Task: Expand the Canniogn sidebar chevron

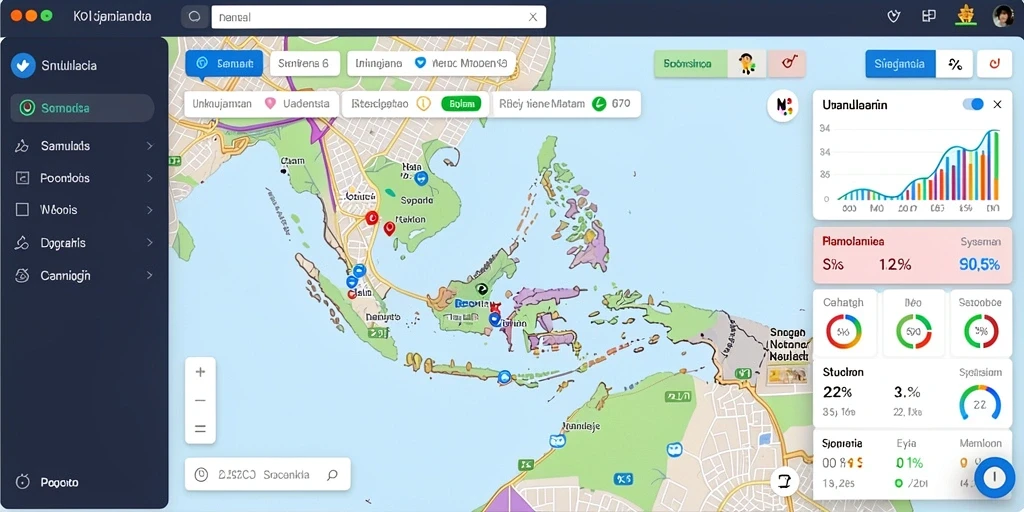Action: [150, 276]
